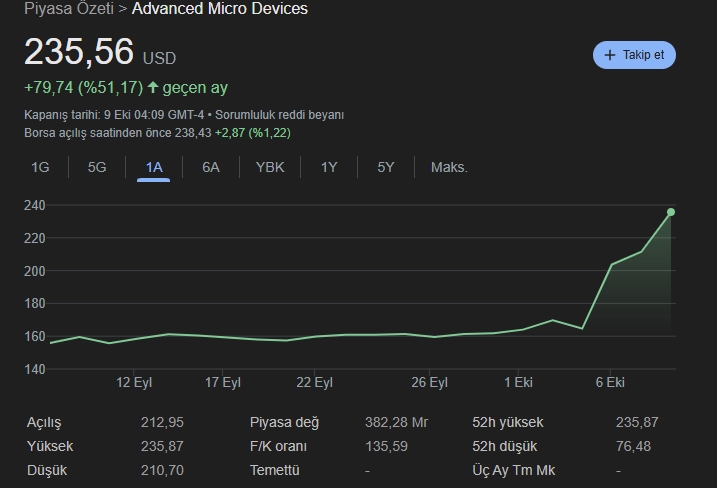Switch to YBK year-to-date tab
Image resolution: width=717 pixels, height=488 pixels.
270,167
